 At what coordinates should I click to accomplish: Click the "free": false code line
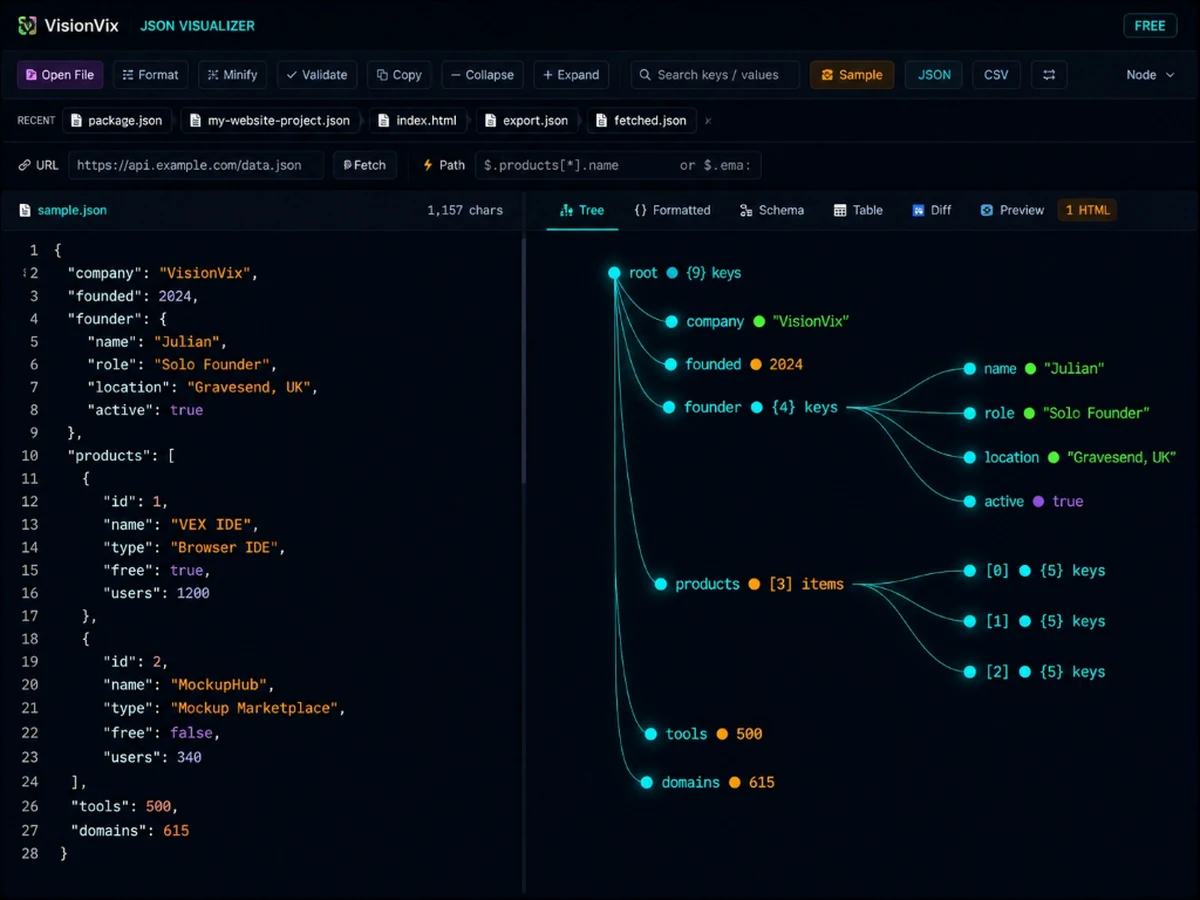161,733
